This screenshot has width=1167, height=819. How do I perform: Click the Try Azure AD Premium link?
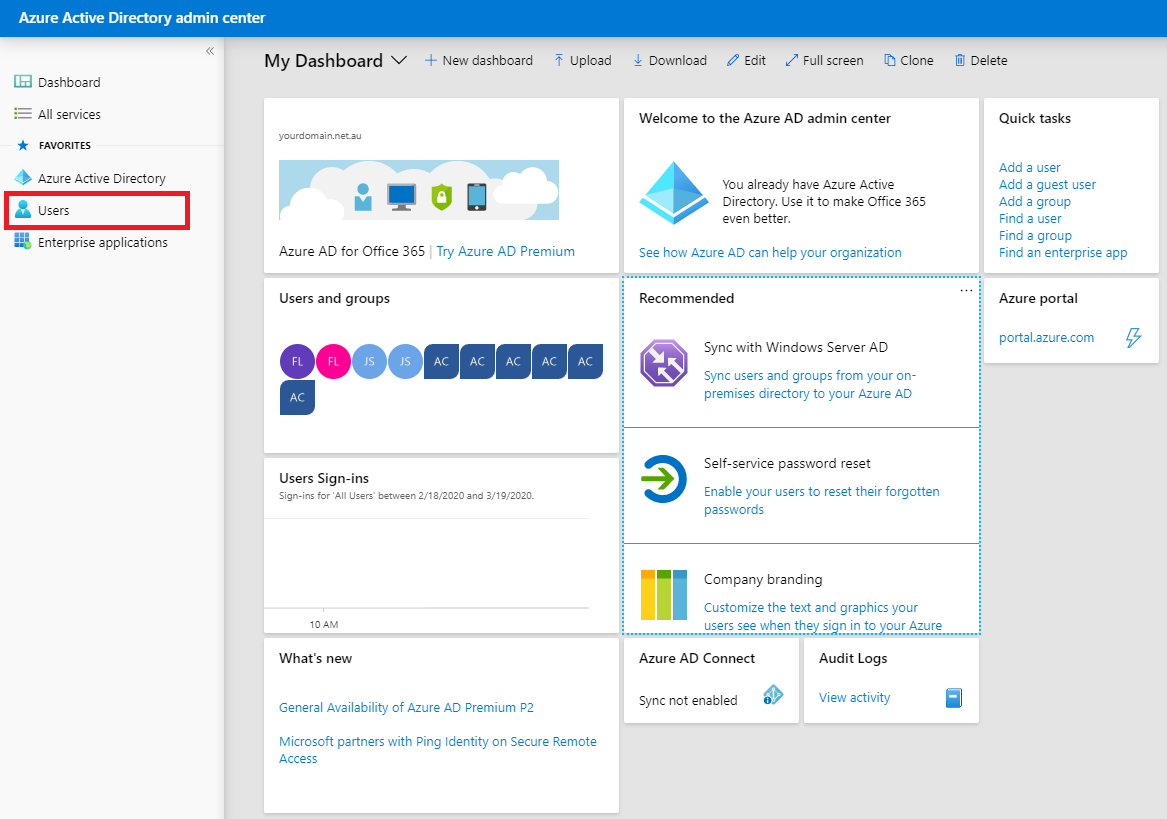pos(505,251)
